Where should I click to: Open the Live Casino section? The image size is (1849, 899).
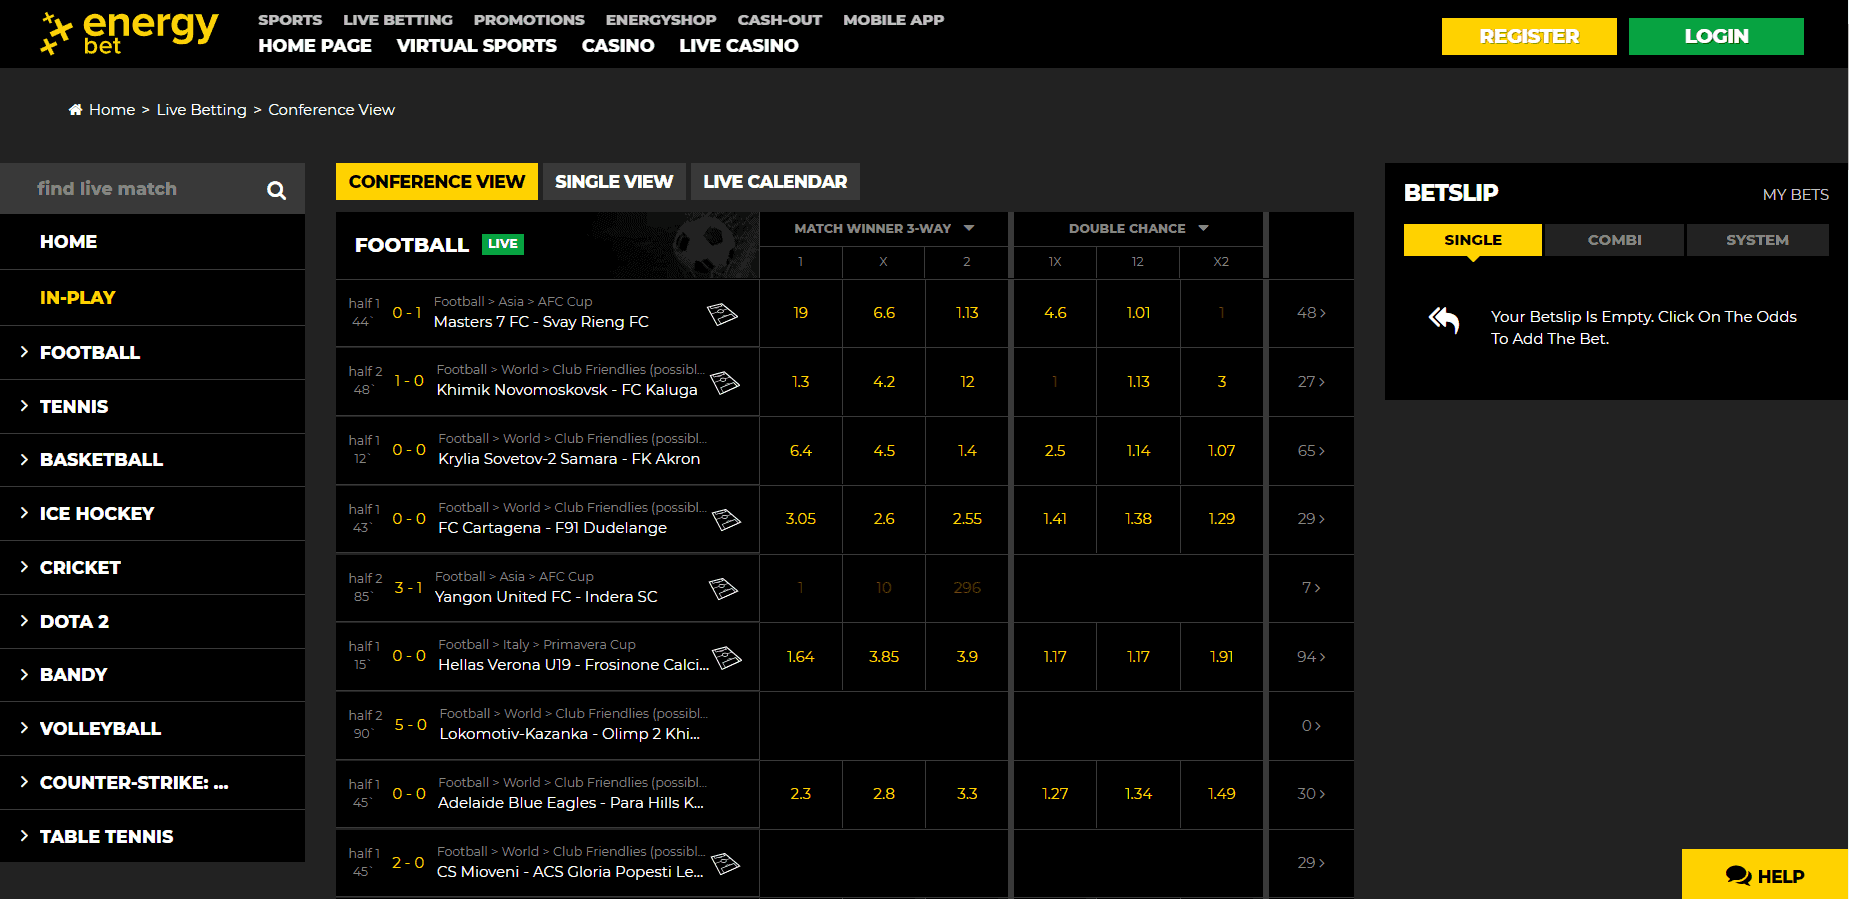click(x=739, y=46)
